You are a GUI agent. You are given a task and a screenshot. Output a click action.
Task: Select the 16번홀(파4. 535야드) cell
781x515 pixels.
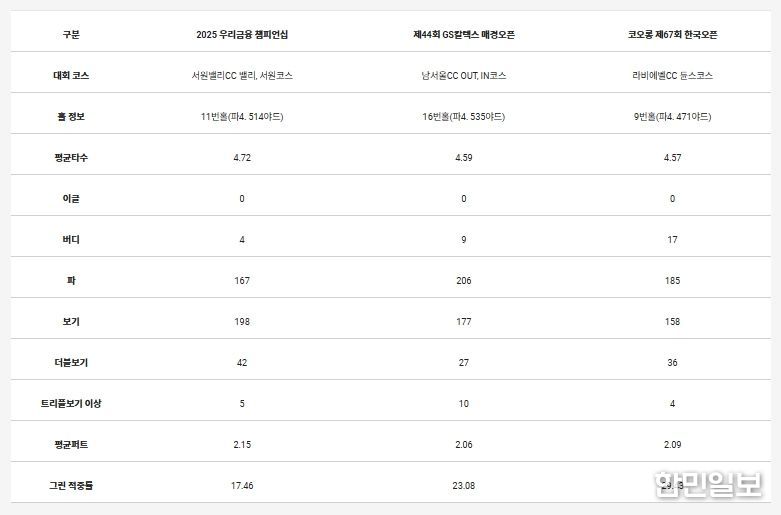tap(463, 117)
